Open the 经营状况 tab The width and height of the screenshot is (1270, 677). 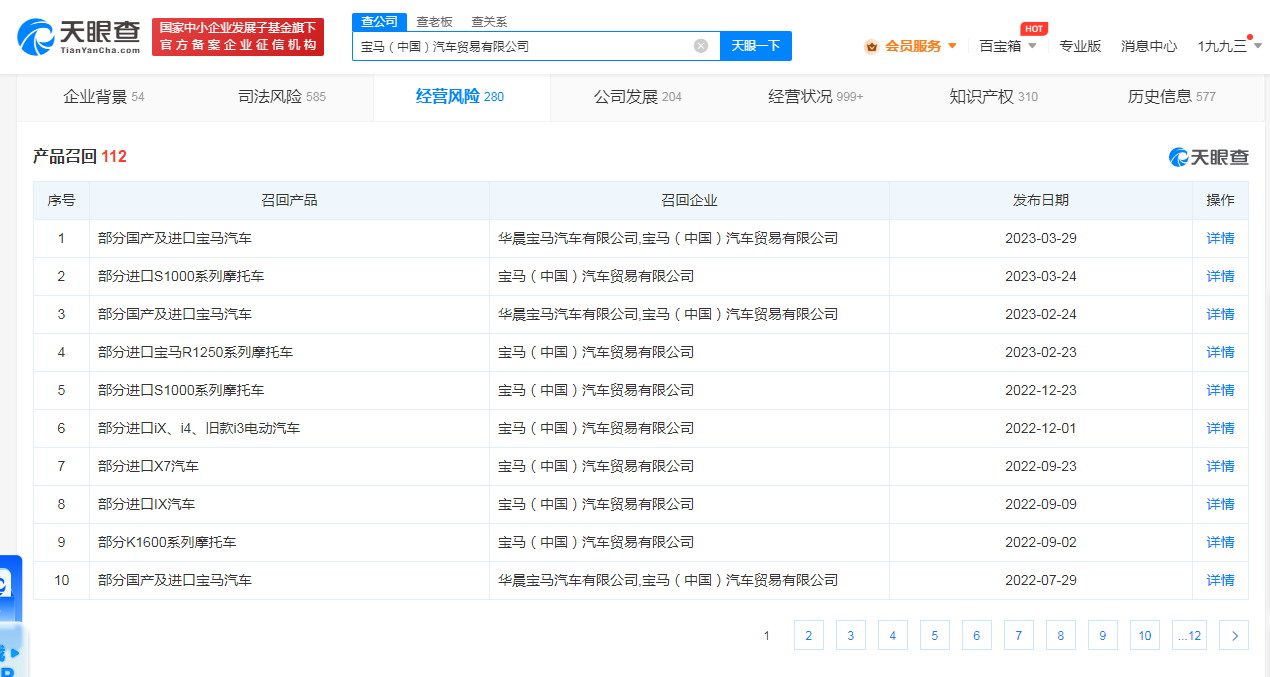[x=815, y=97]
